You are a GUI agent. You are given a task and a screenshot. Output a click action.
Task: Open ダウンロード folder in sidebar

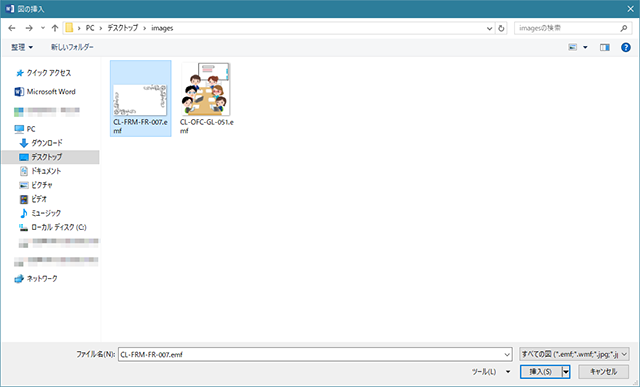(x=47, y=143)
